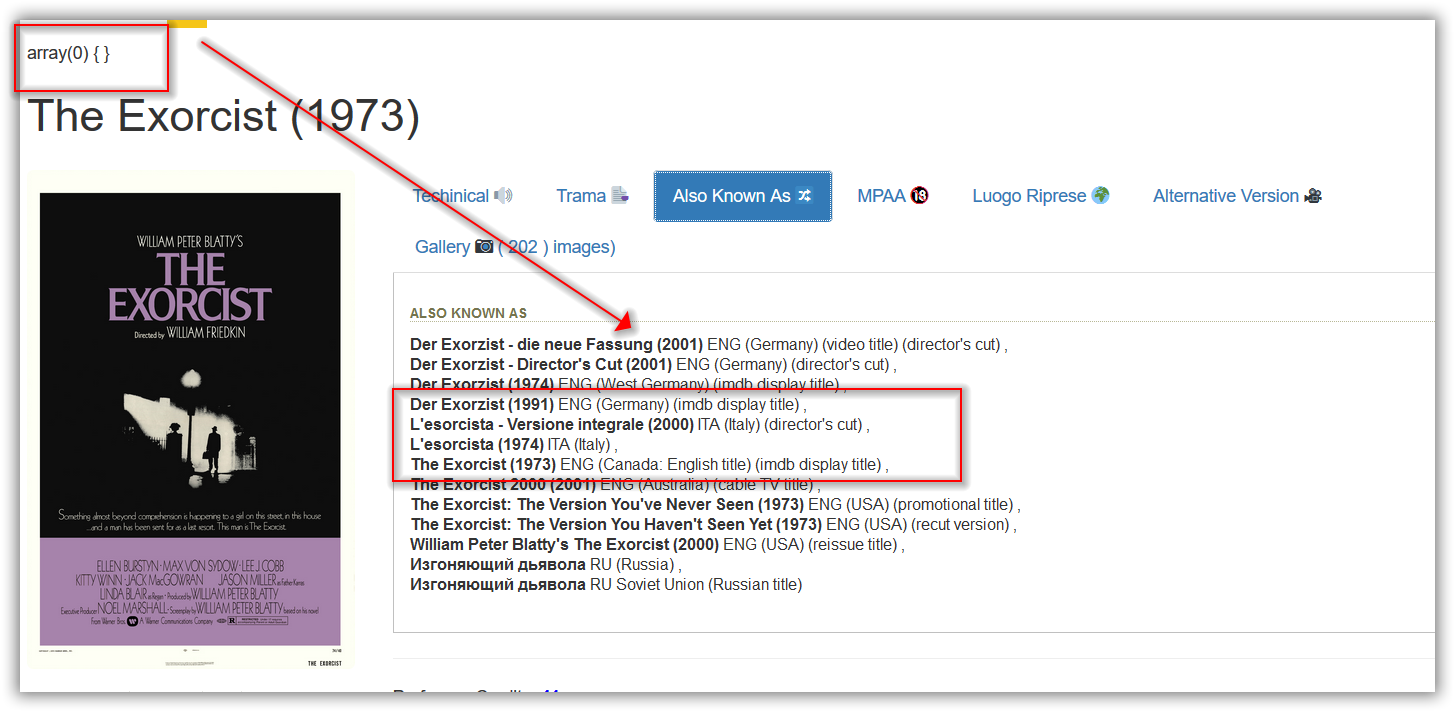Open the Trama tab

[593, 196]
